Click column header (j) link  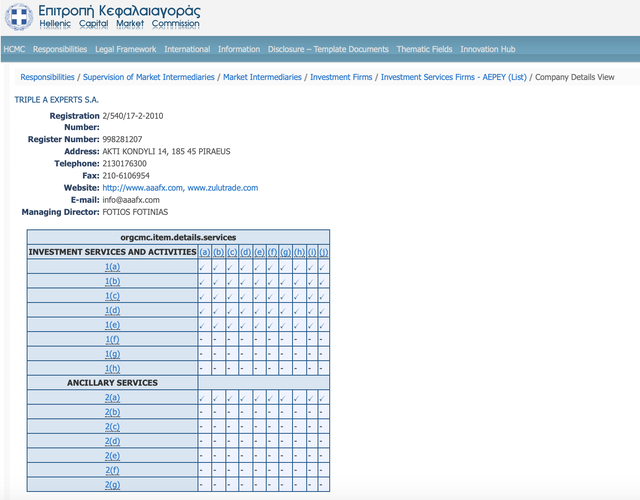[x=323, y=252]
